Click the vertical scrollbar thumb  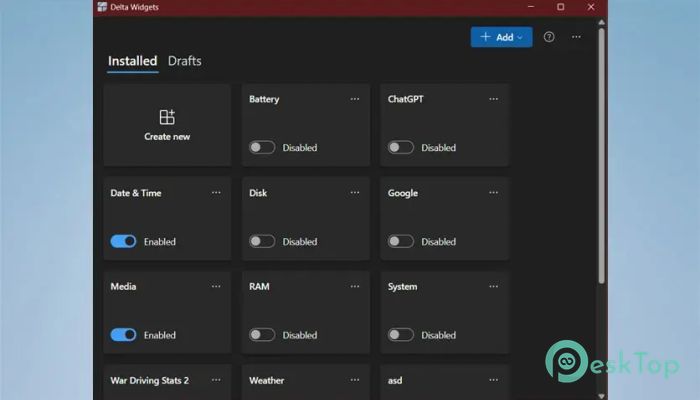click(x=601, y=156)
